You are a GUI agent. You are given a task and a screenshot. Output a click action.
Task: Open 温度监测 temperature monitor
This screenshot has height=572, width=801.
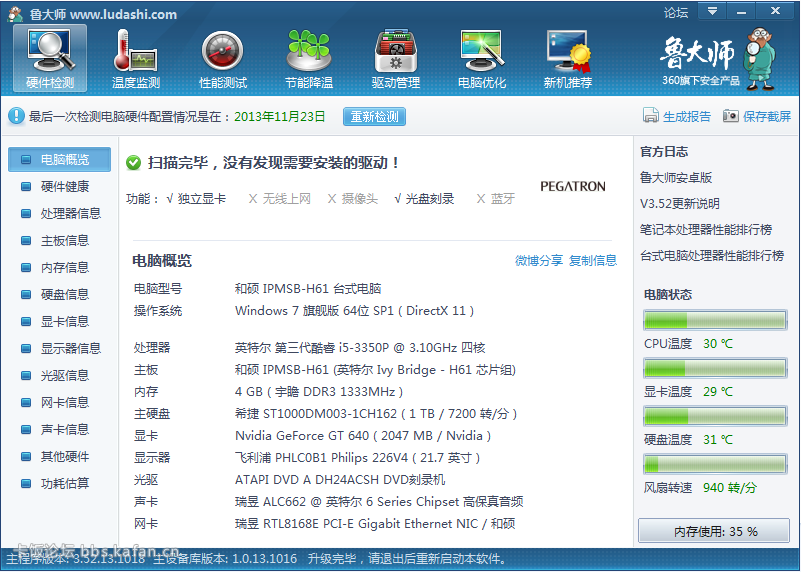click(136, 58)
